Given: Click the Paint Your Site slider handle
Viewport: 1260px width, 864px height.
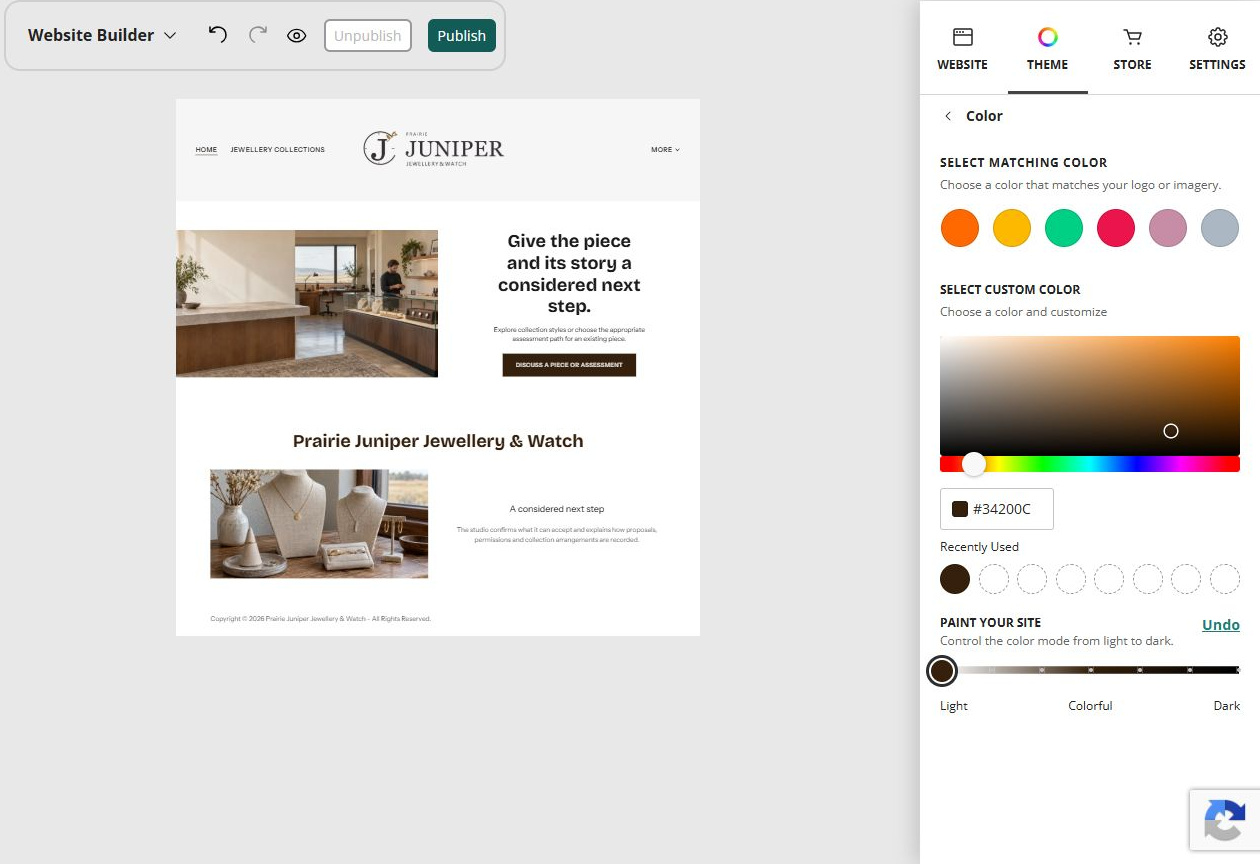Looking at the screenshot, I should coord(942,671).
